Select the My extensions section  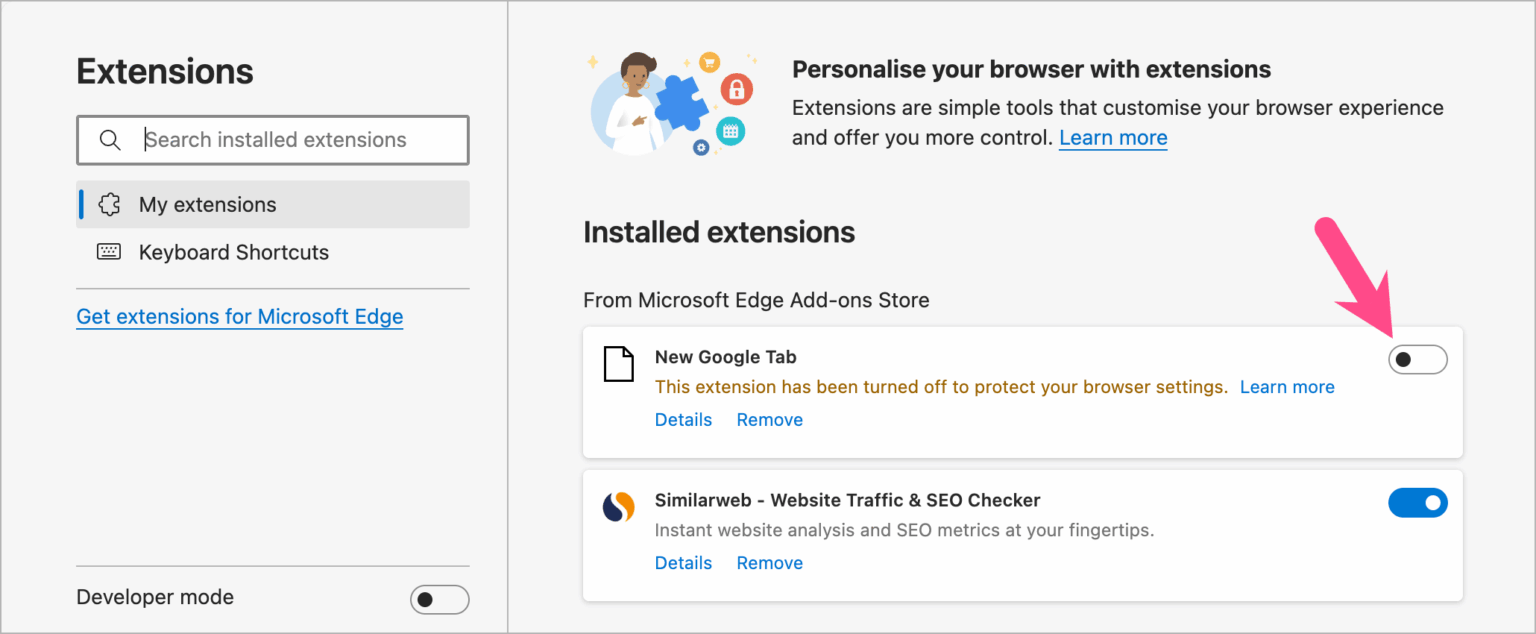(x=206, y=203)
